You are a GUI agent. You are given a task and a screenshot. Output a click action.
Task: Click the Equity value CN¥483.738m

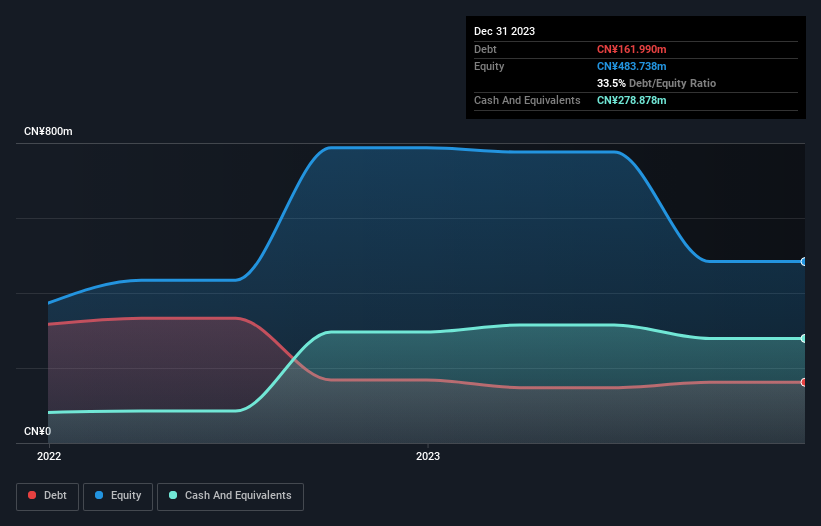(631, 66)
